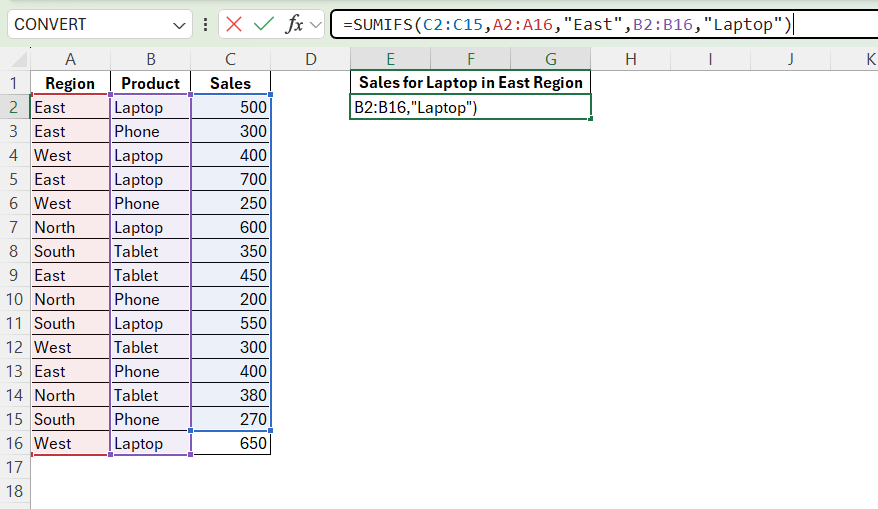
Task: Click the Product header cell
Action: pyautogui.click(x=150, y=83)
